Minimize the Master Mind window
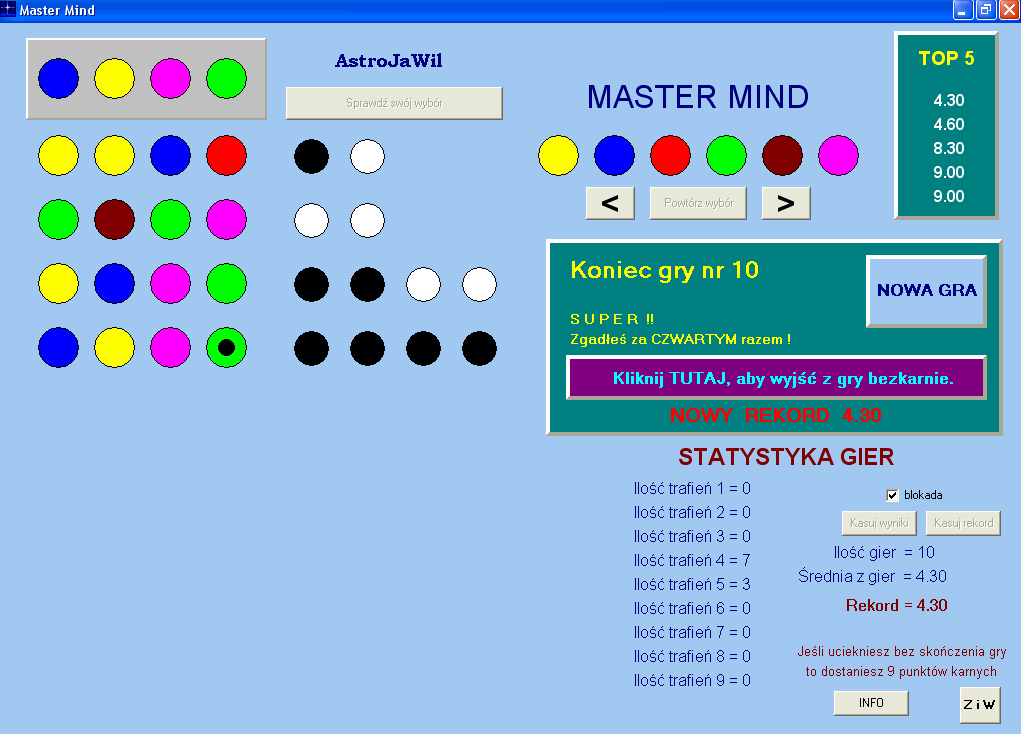Screen dimensions: 1021x734 [x=963, y=10]
